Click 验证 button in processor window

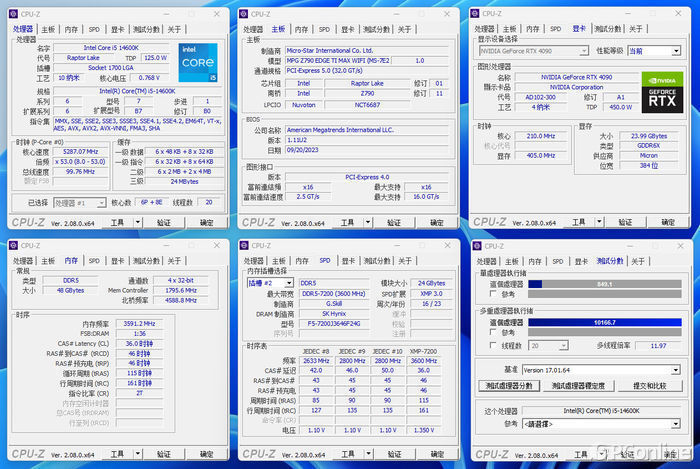(x=164, y=222)
